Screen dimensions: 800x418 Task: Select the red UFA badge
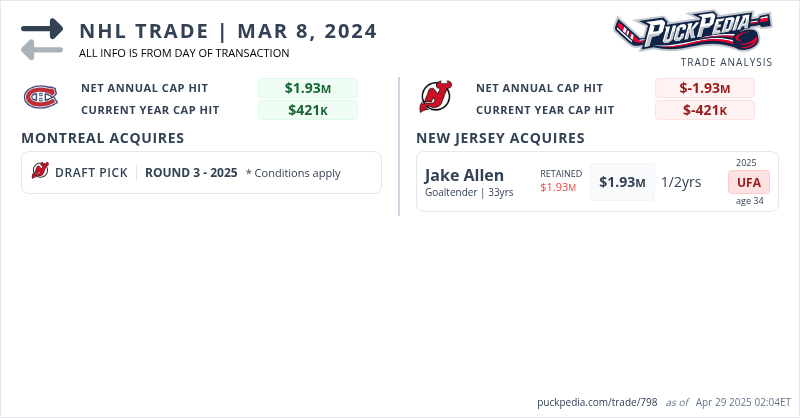pos(748,182)
